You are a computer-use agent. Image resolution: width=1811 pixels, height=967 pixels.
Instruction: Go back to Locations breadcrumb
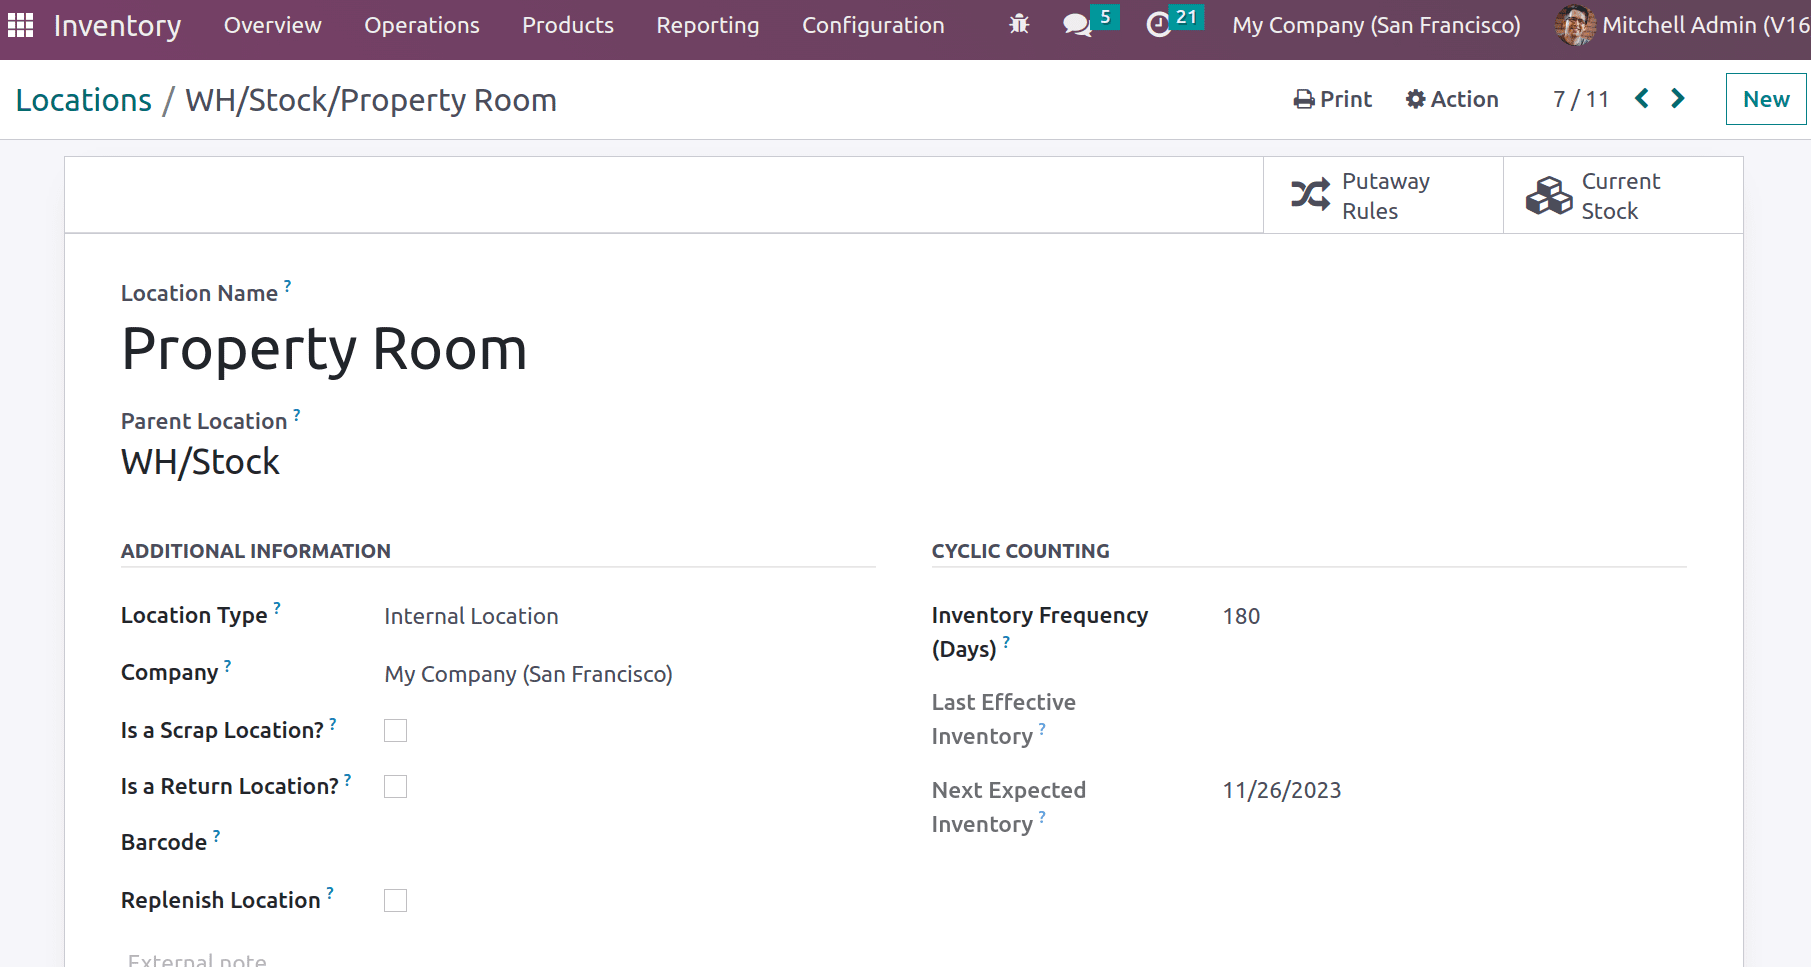(x=84, y=100)
